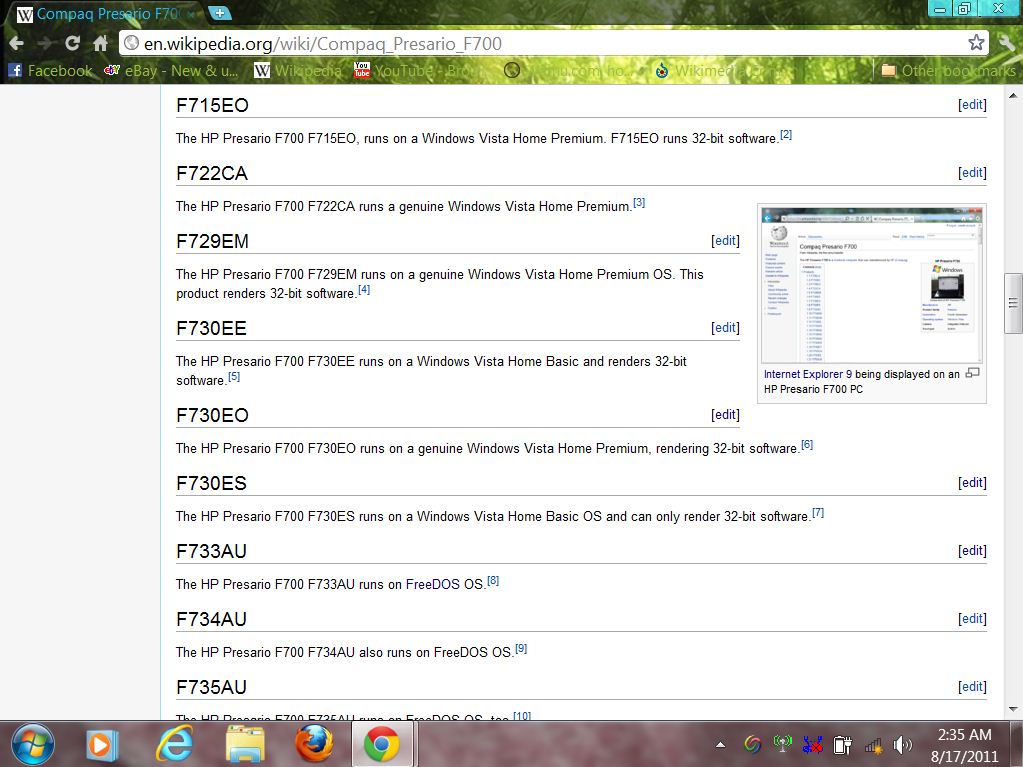This screenshot has width=1023, height=767.
Task: Open the Windows Start menu
Action: pos(32,743)
